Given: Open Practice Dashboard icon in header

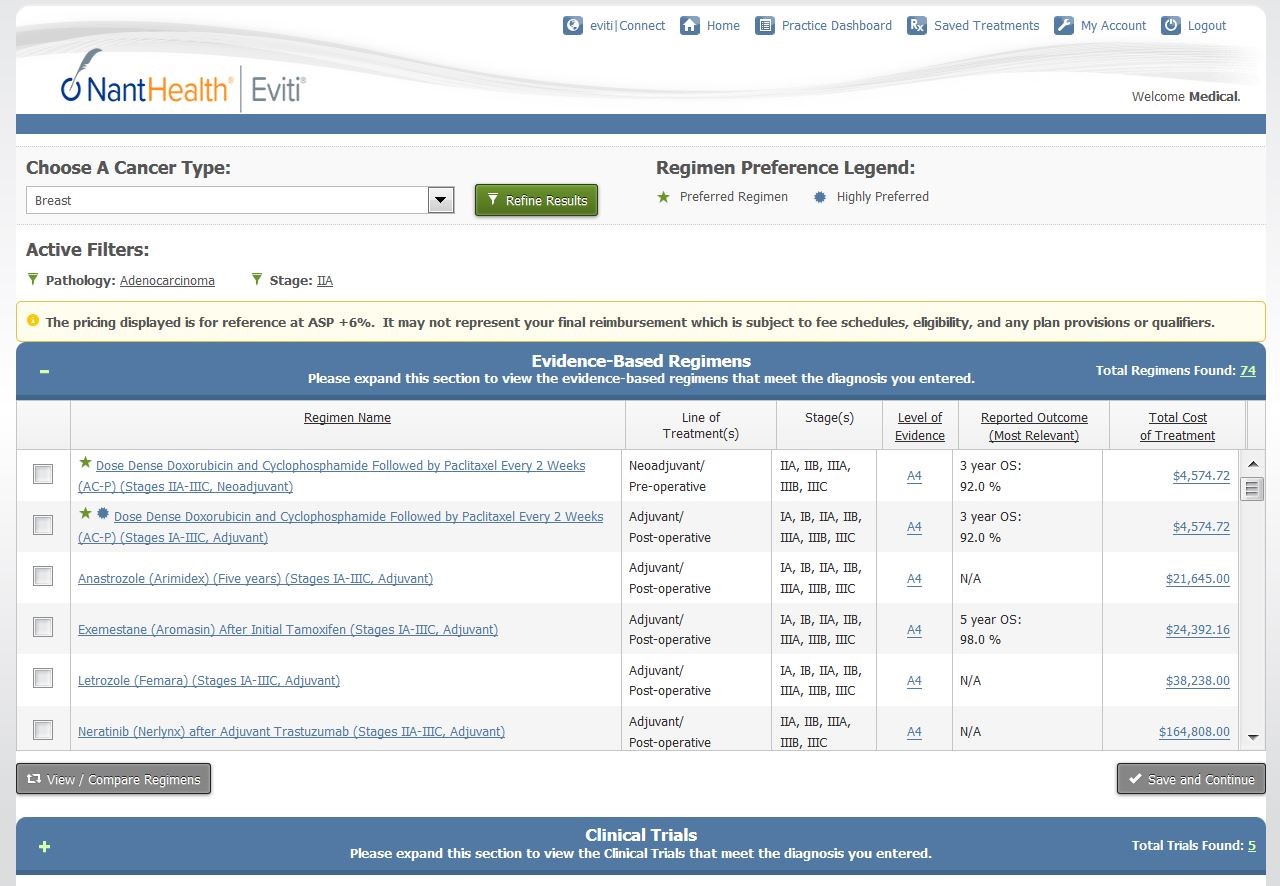Looking at the screenshot, I should [765, 26].
